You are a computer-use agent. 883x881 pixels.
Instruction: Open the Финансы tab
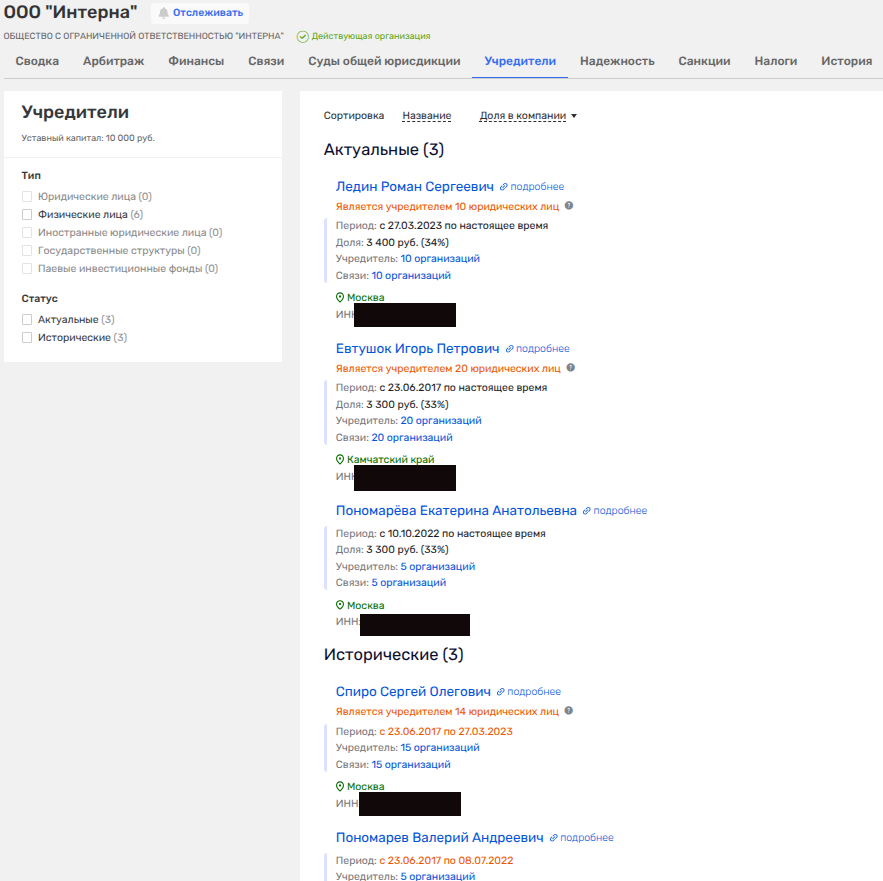click(x=196, y=61)
